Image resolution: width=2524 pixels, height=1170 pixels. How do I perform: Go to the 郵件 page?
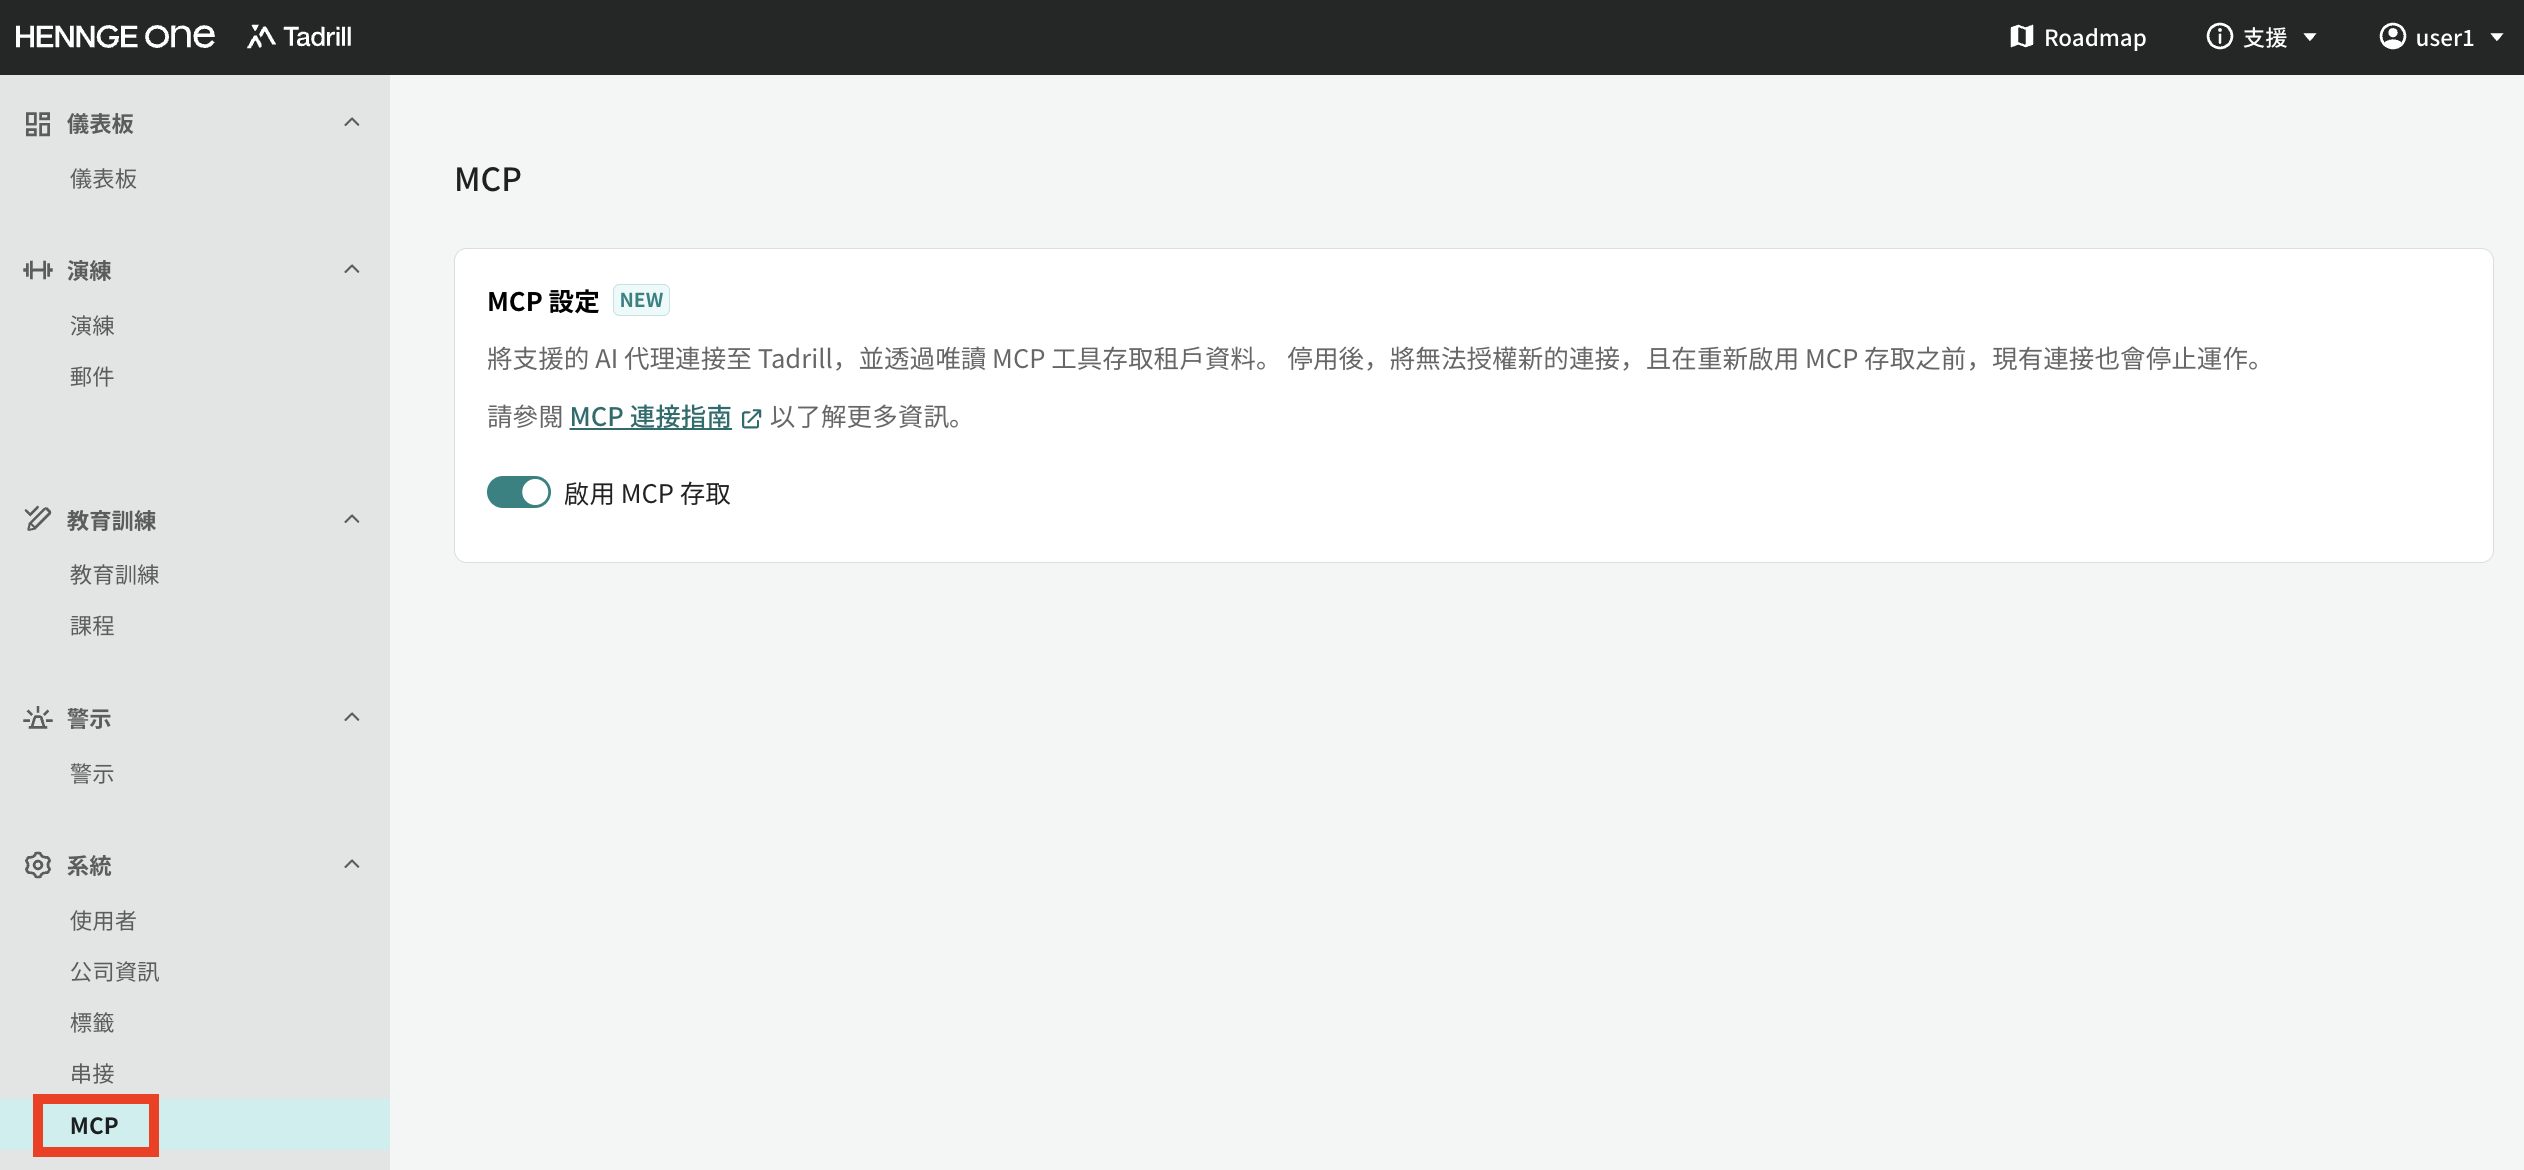coord(93,377)
